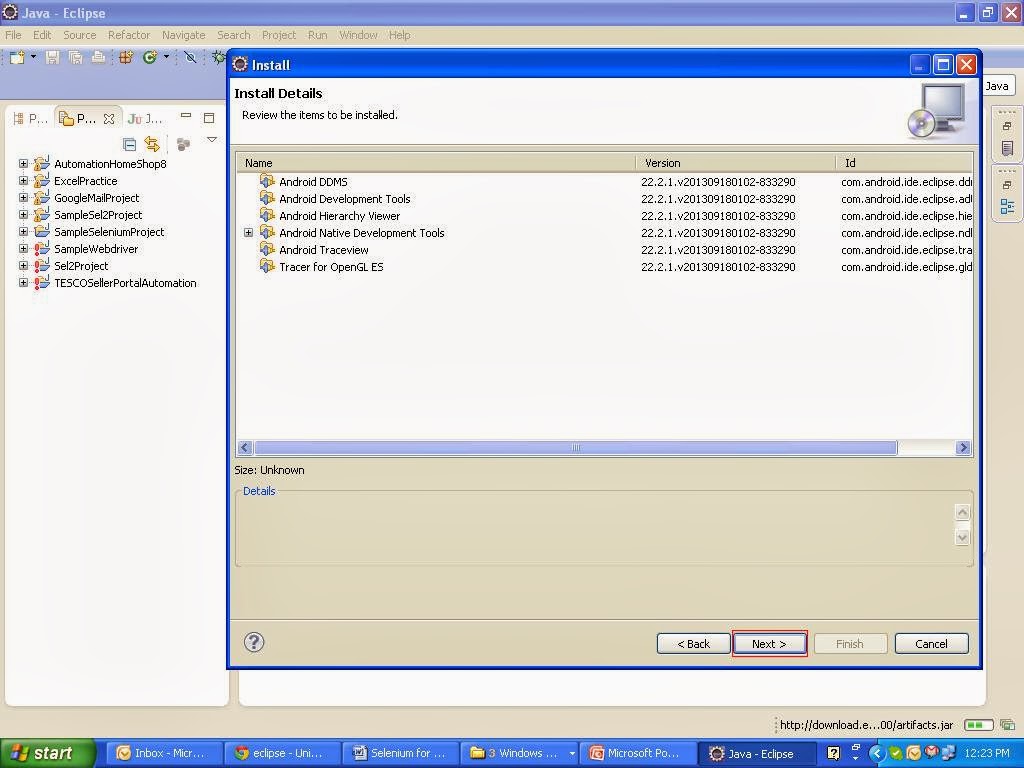
Task: Click the Outline icon in right trim
Action: (1007, 207)
